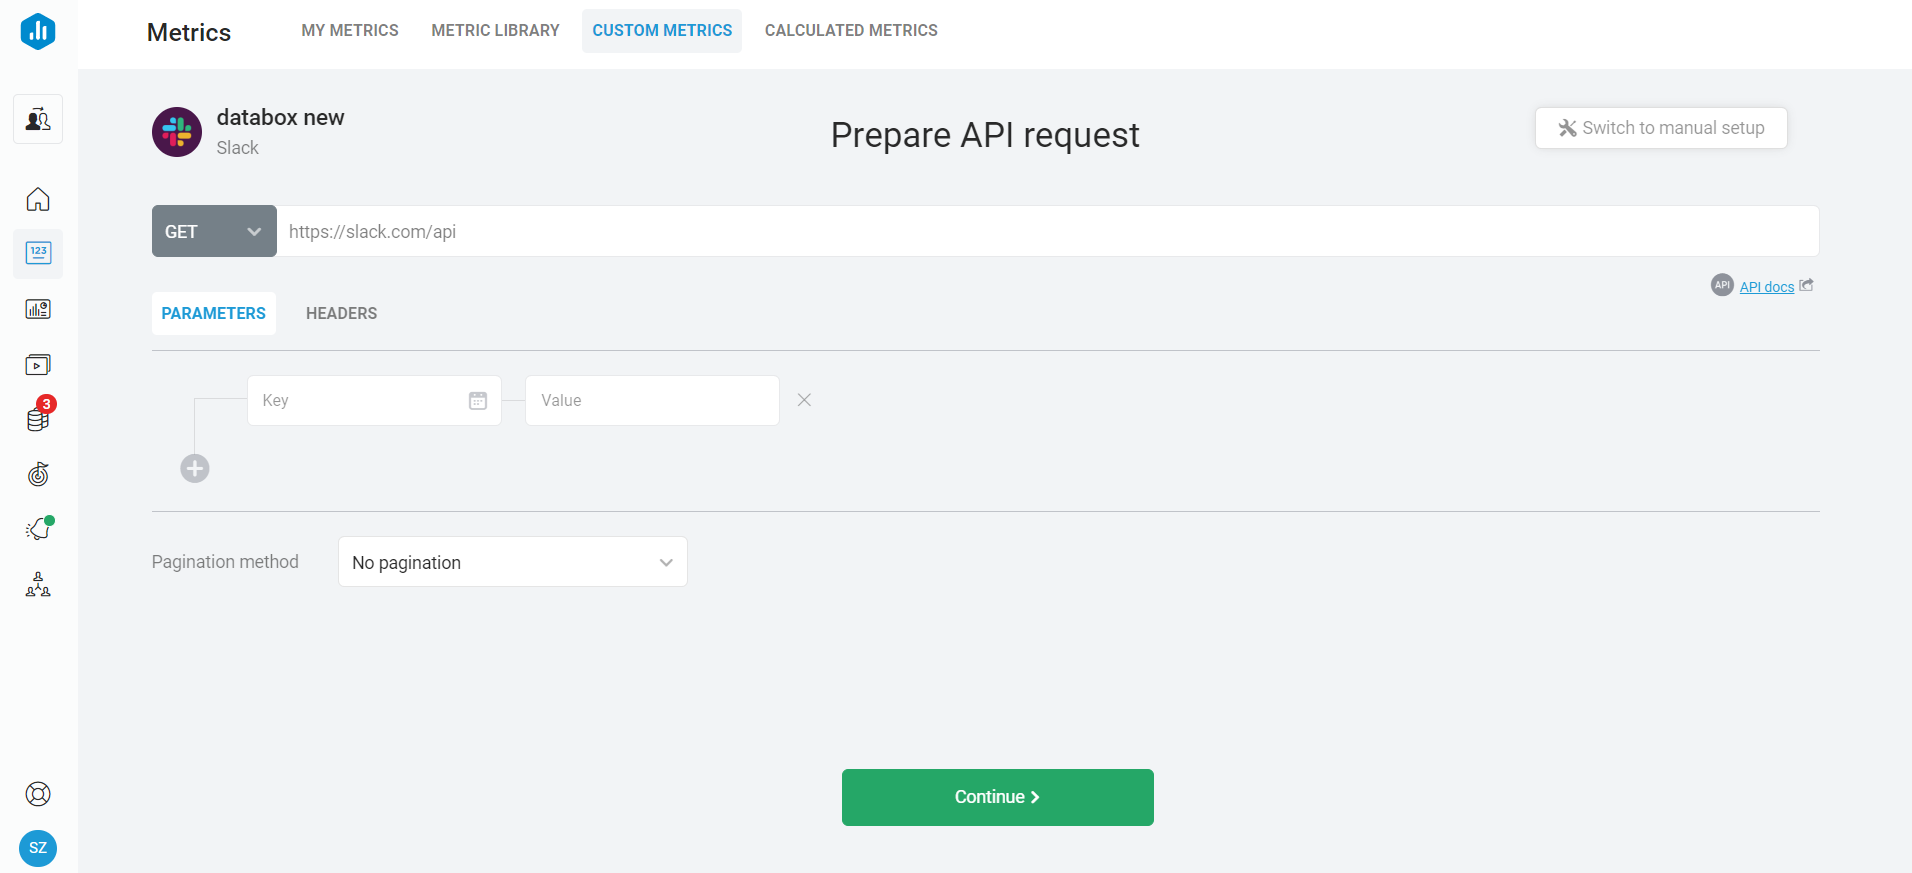The height and width of the screenshot is (873, 1912).
Task: Open the data sources icon with badge
Action: pyautogui.click(x=38, y=419)
